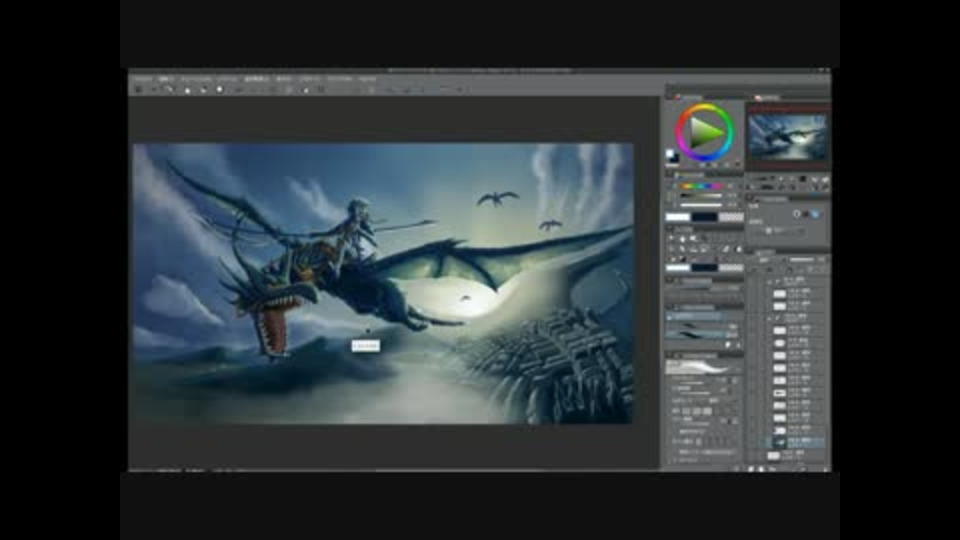The width and height of the screenshot is (960, 540).
Task: Click the blue round icon in the tool property panel
Action: [815, 214]
